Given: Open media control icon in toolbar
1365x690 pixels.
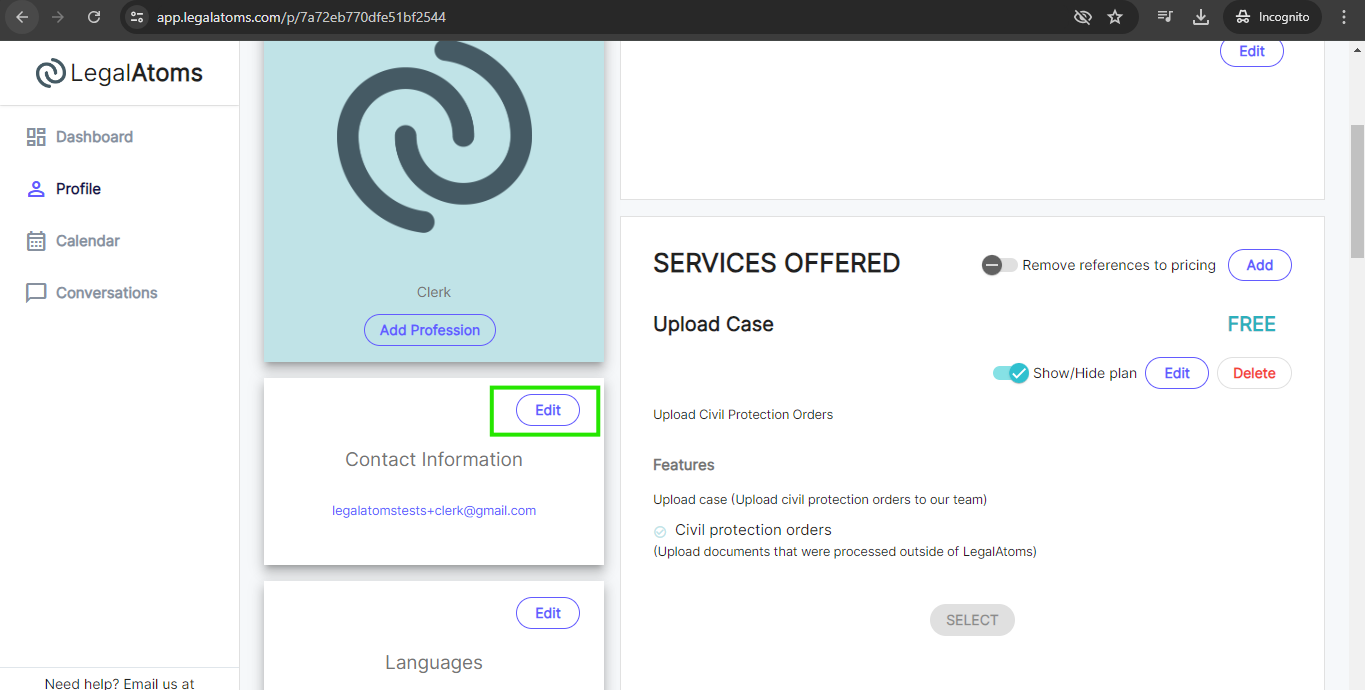Looking at the screenshot, I should click(x=1165, y=17).
